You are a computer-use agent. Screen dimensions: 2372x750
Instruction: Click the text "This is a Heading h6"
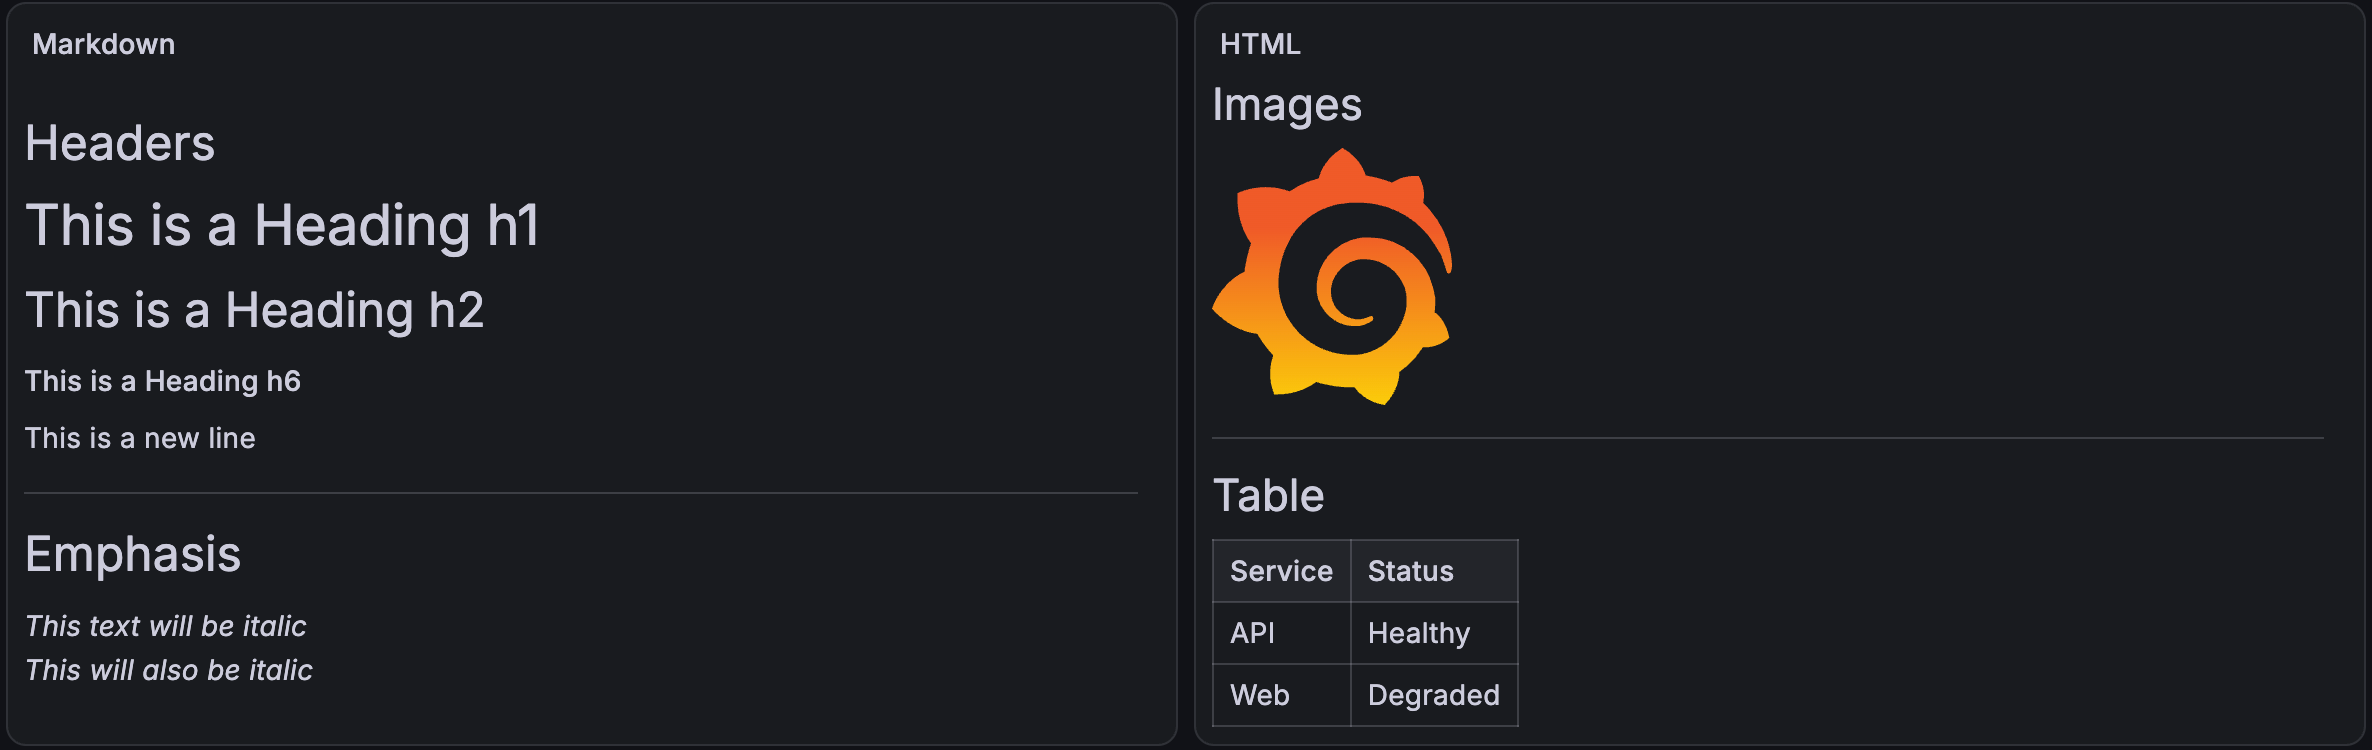coord(163,381)
